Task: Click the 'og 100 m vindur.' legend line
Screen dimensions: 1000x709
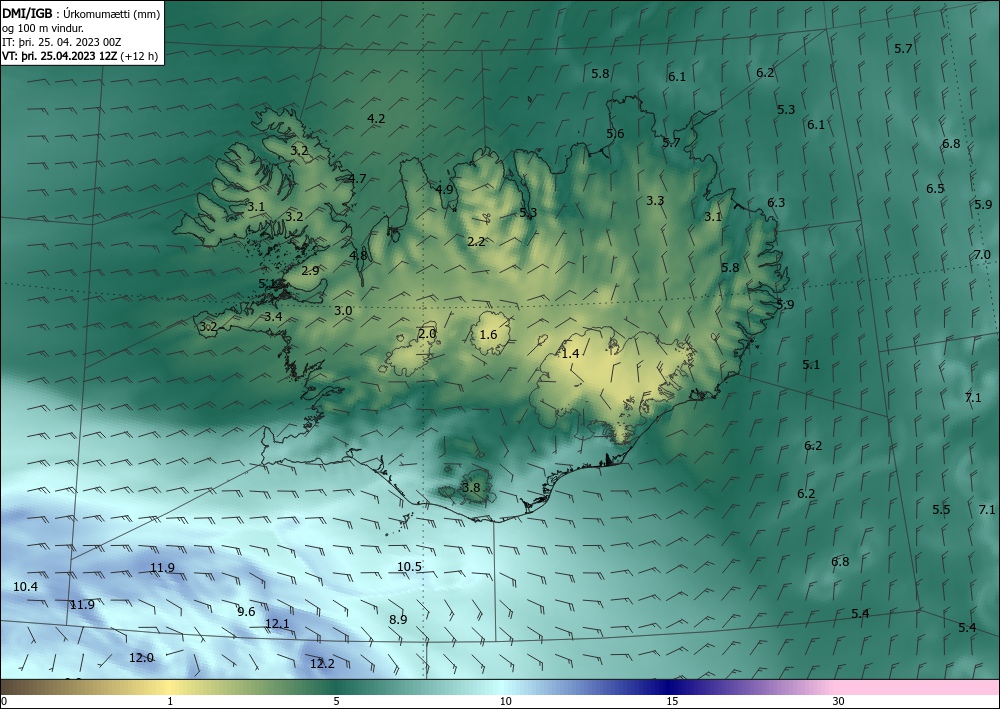Action: [x=43, y=28]
